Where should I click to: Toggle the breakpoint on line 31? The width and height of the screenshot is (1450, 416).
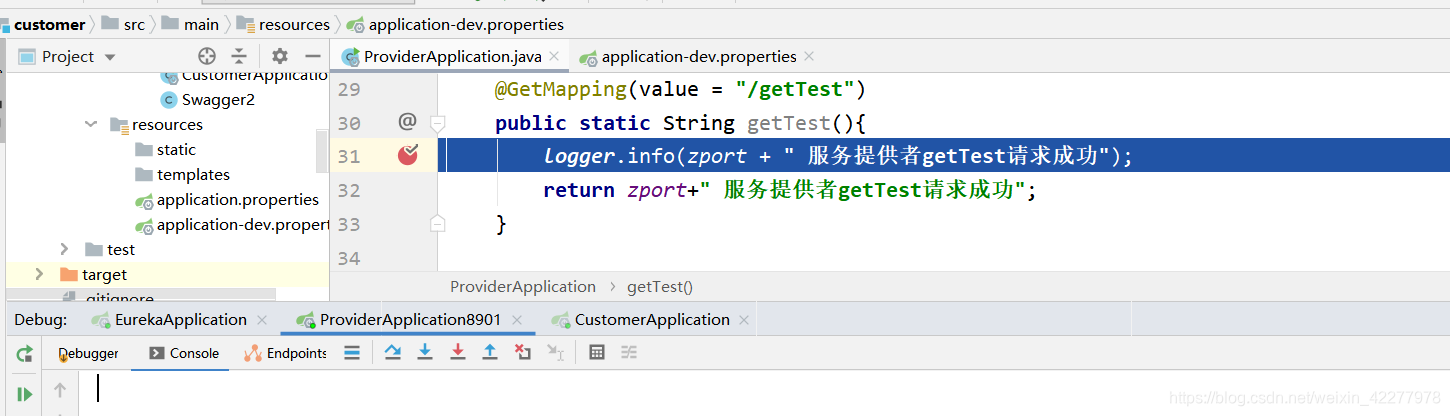tap(408, 155)
